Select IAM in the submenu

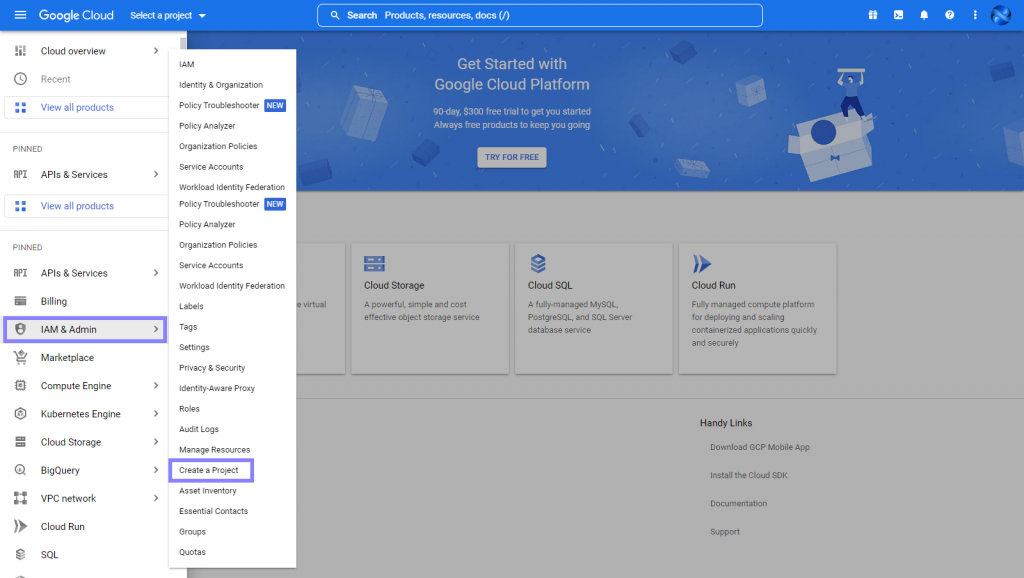click(187, 64)
